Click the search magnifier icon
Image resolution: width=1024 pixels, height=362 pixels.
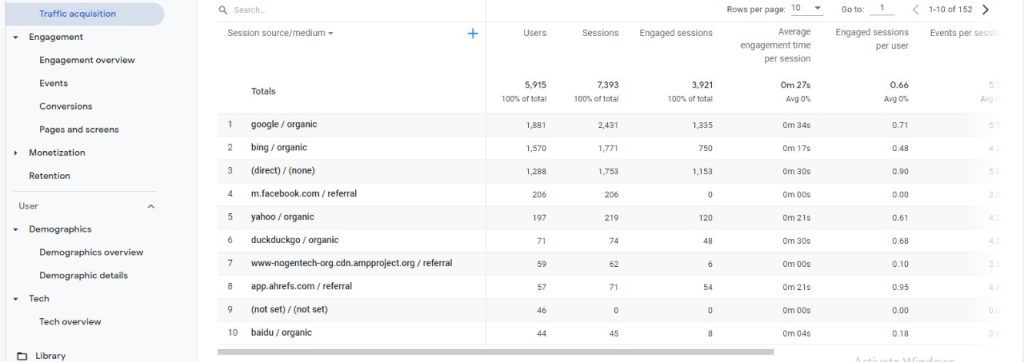pyautogui.click(x=223, y=10)
